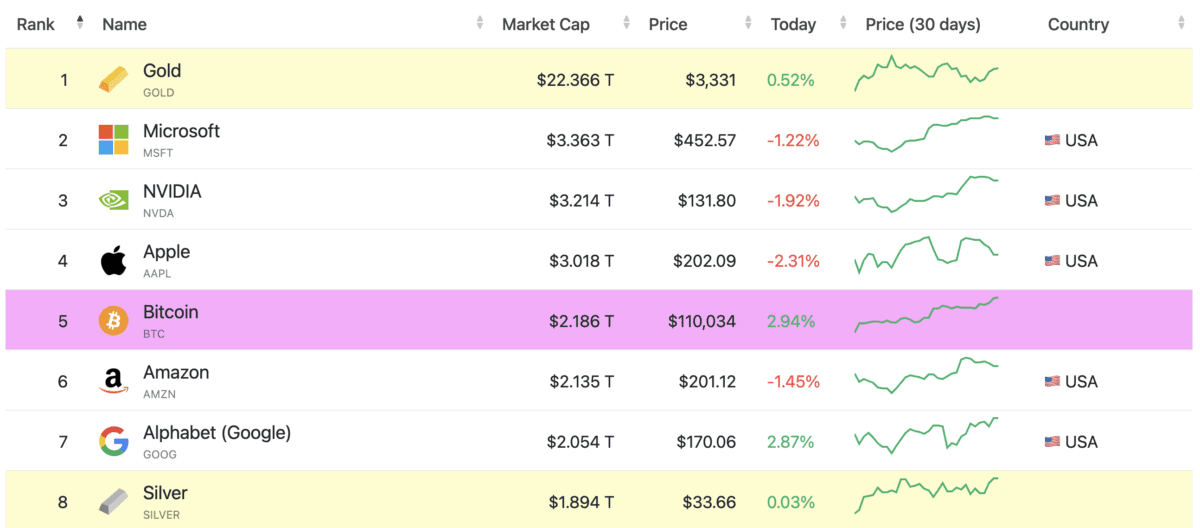The image size is (1200, 528).
Task: Click the USA flag in NVIDIA row
Action: tap(1052, 201)
